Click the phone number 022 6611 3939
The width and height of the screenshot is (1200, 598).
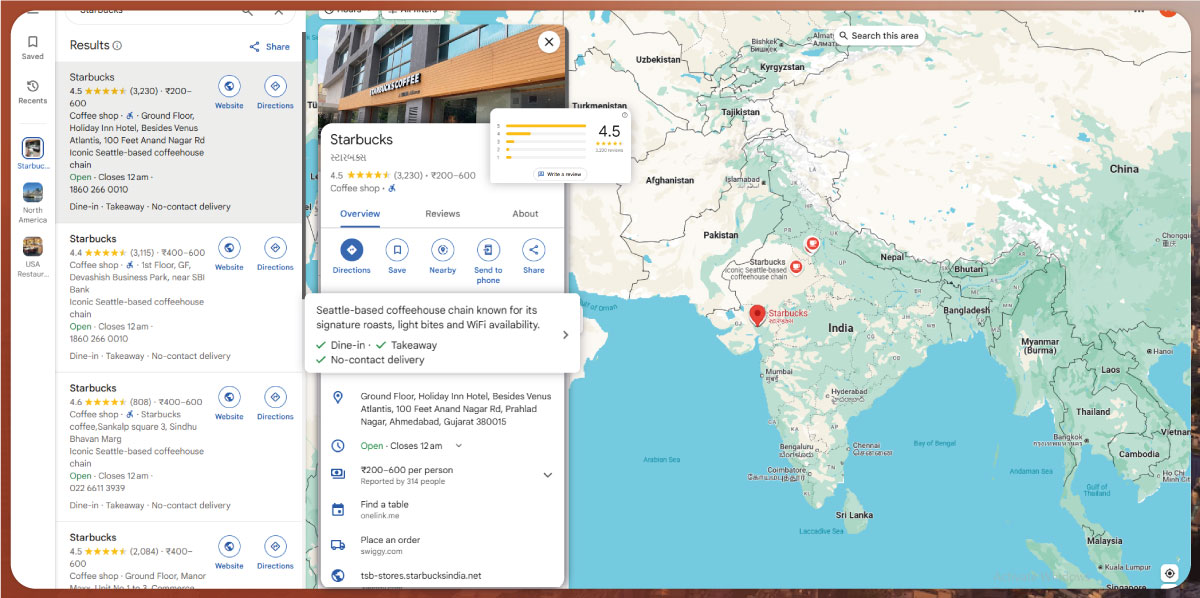pyautogui.click(x=99, y=488)
